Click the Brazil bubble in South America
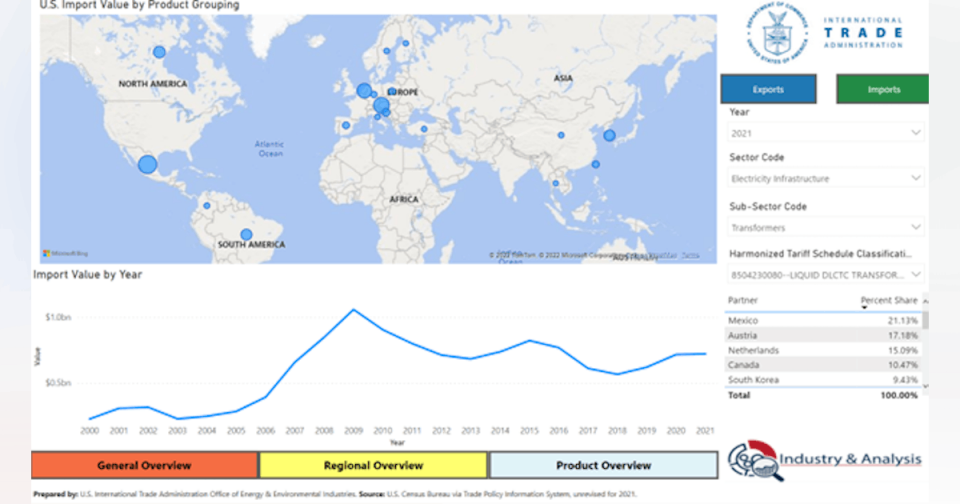This screenshot has height=504, width=960. point(246,234)
